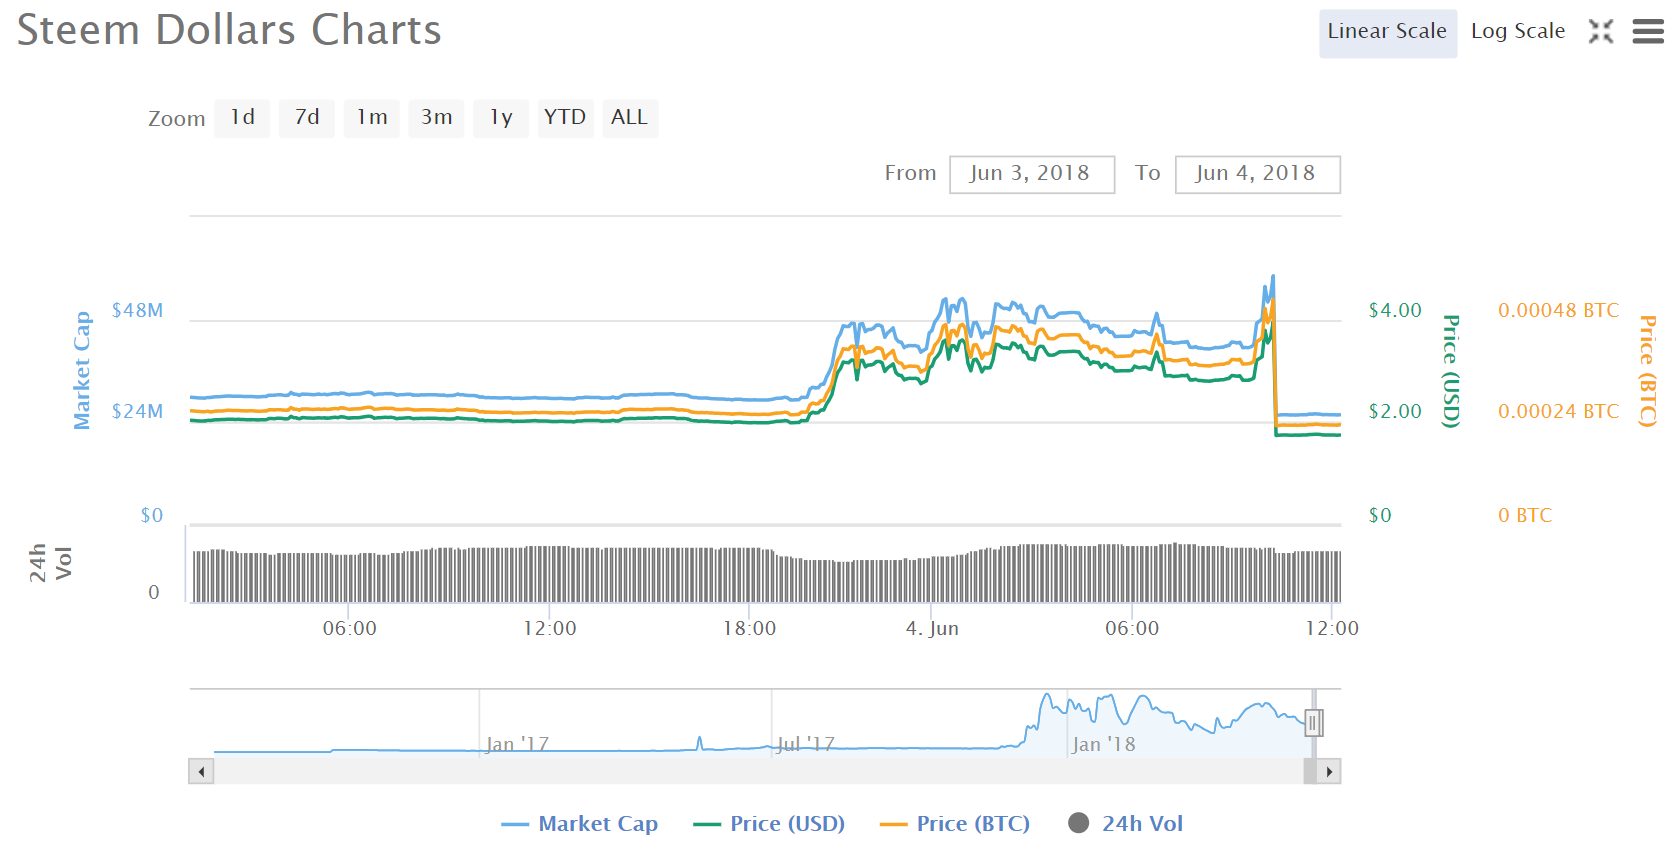This screenshot has height=853, width=1675.
Task: Set zoom to 1d
Action: [242, 118]
